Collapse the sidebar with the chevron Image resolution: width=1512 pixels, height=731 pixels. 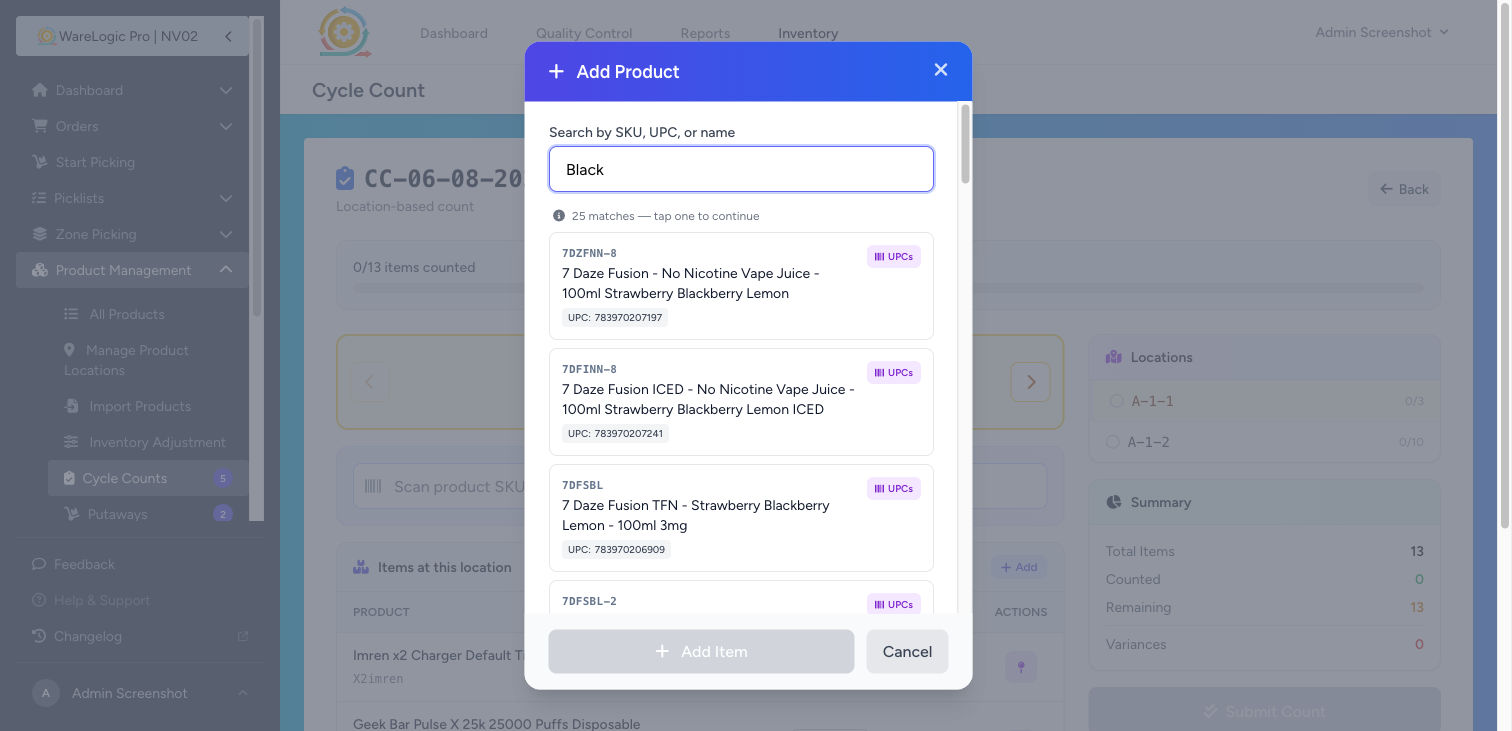(228, 36)
